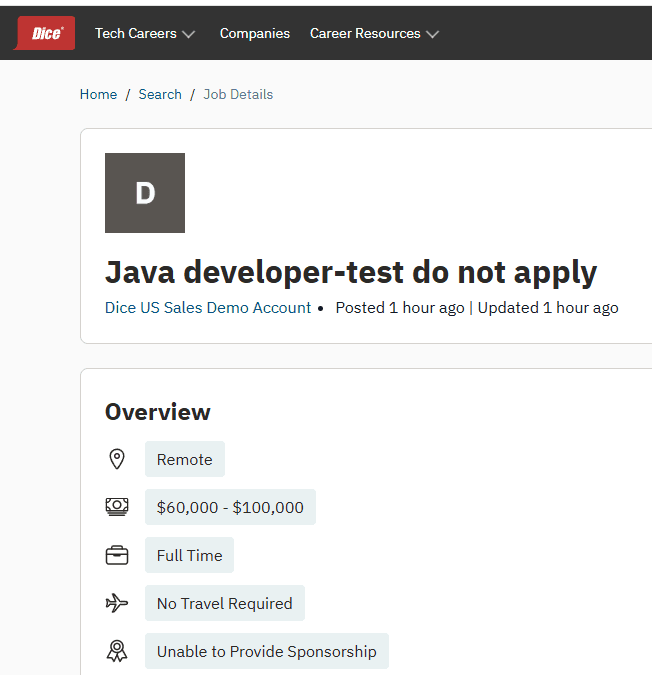Screen dimensions: 652x675
Task: Click the location pin icon
Action: [117, 459]
